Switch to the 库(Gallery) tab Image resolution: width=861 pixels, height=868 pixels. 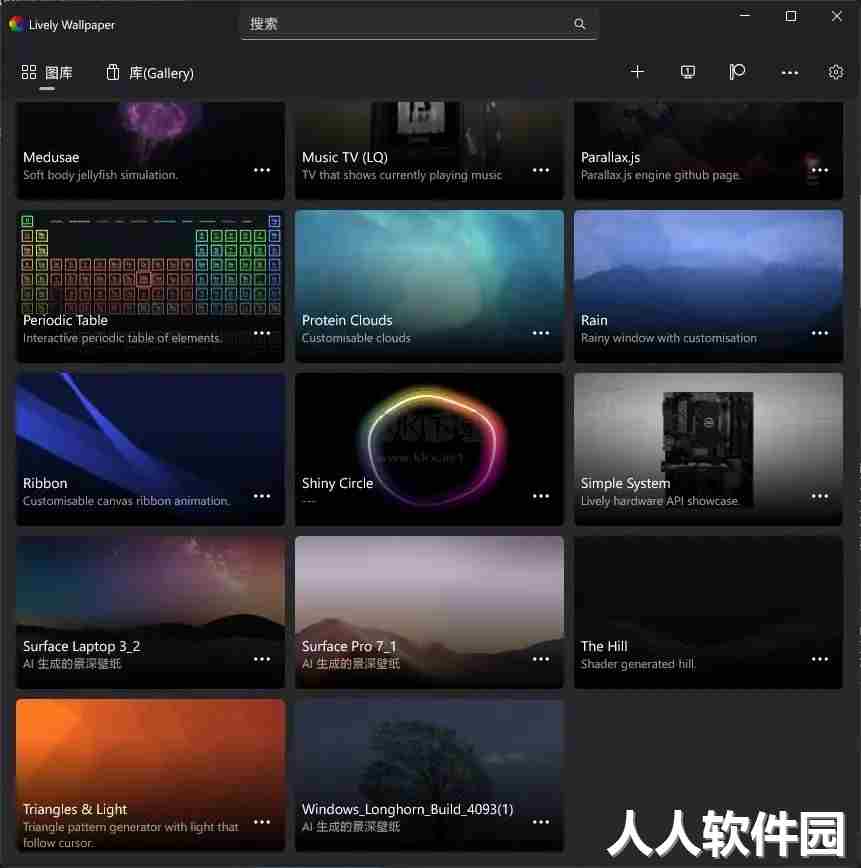pos(149,73)
